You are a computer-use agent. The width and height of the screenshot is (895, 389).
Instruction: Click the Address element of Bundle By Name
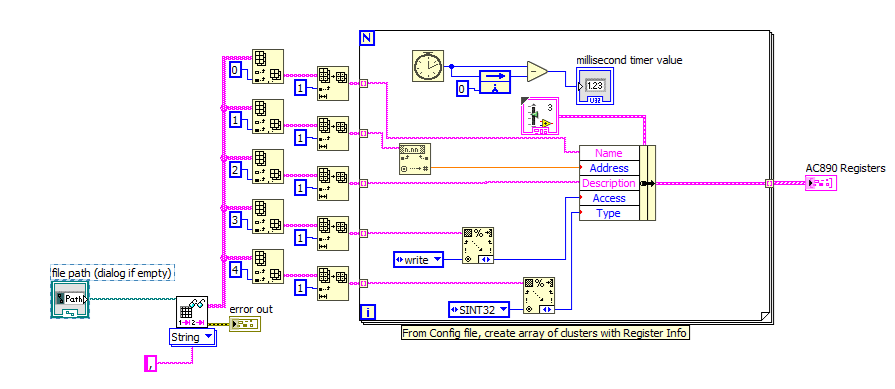609,168
